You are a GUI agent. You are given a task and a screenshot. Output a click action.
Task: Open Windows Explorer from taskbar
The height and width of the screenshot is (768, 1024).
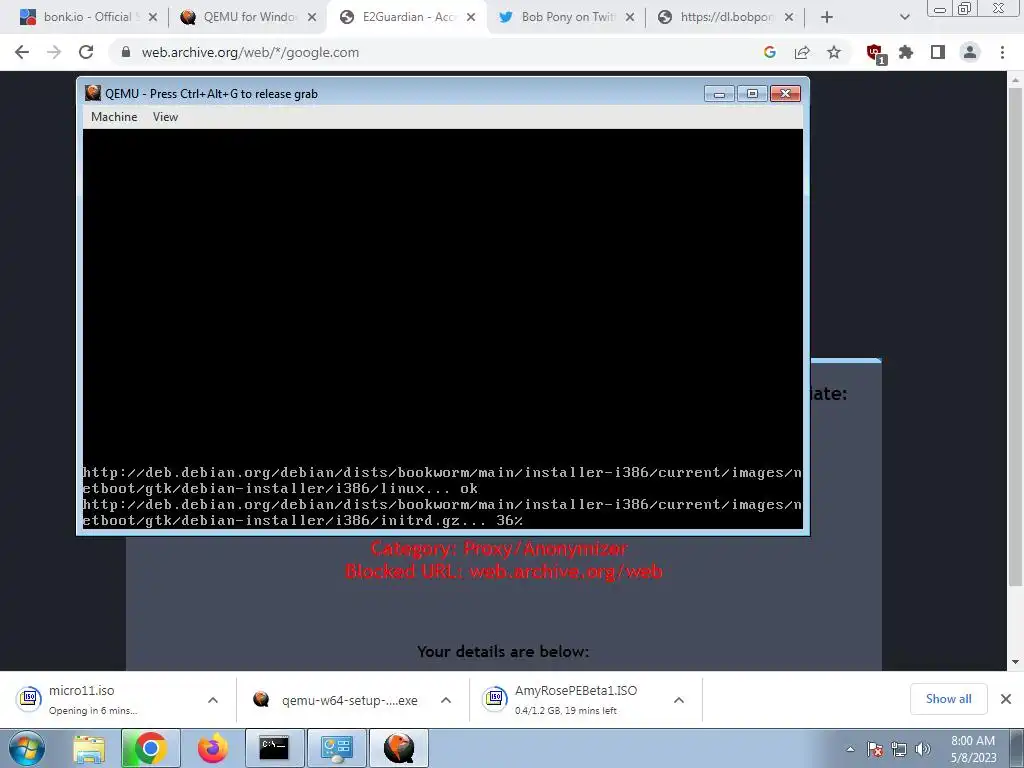(89, 748)
